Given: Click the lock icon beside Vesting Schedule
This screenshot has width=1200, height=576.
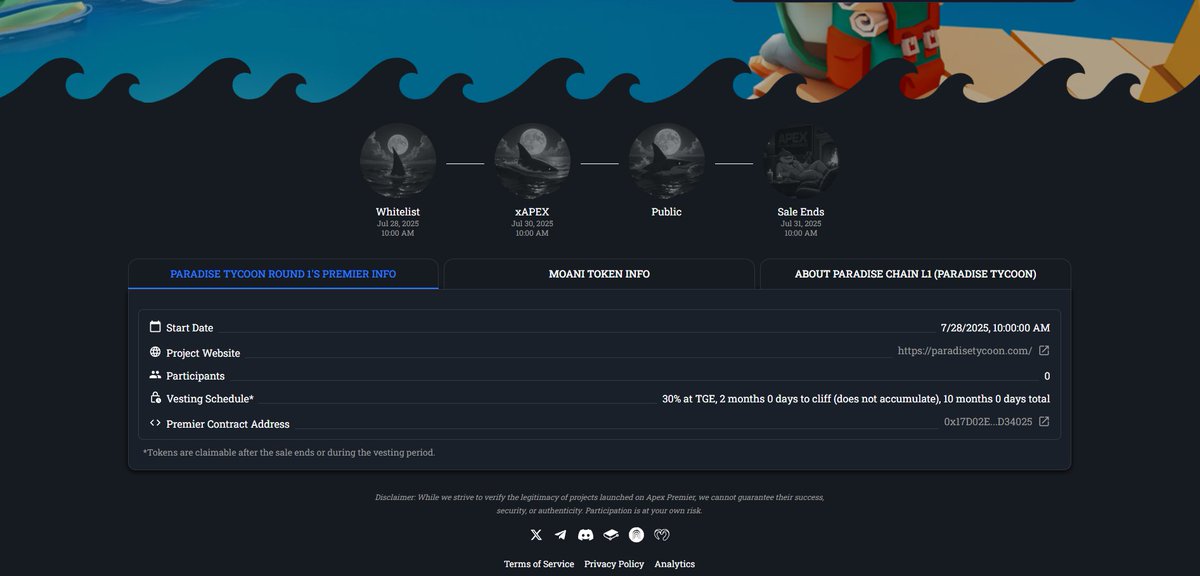Looking at the screenshot, I should click(155, 397).
